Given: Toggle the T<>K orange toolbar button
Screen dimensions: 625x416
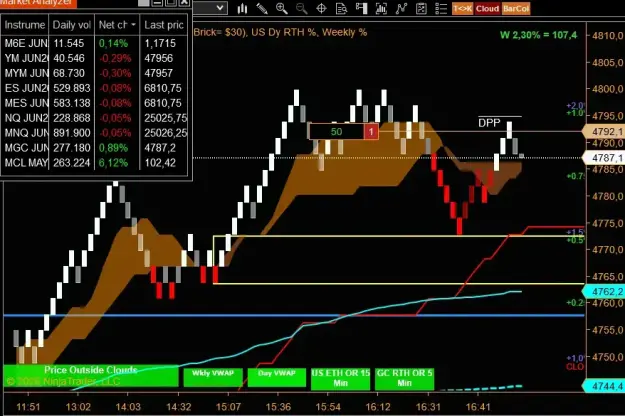Looking at the screenshot, I should click(462, 8).
